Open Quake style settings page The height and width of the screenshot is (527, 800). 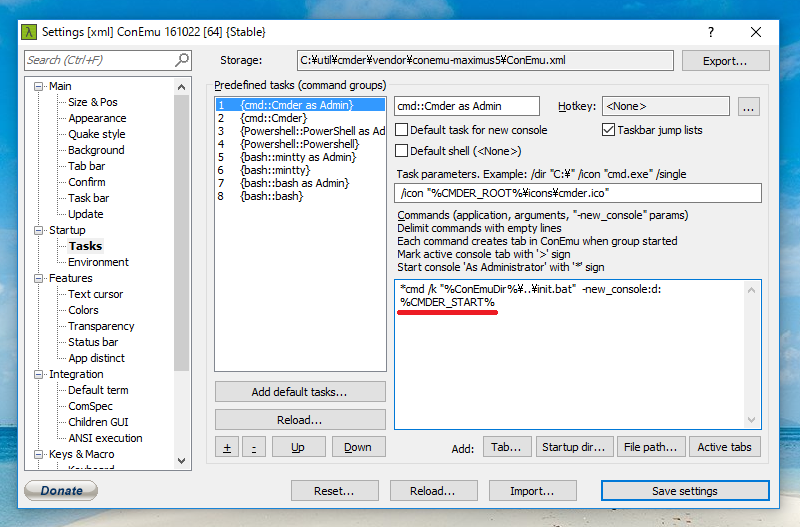[96, 134]
